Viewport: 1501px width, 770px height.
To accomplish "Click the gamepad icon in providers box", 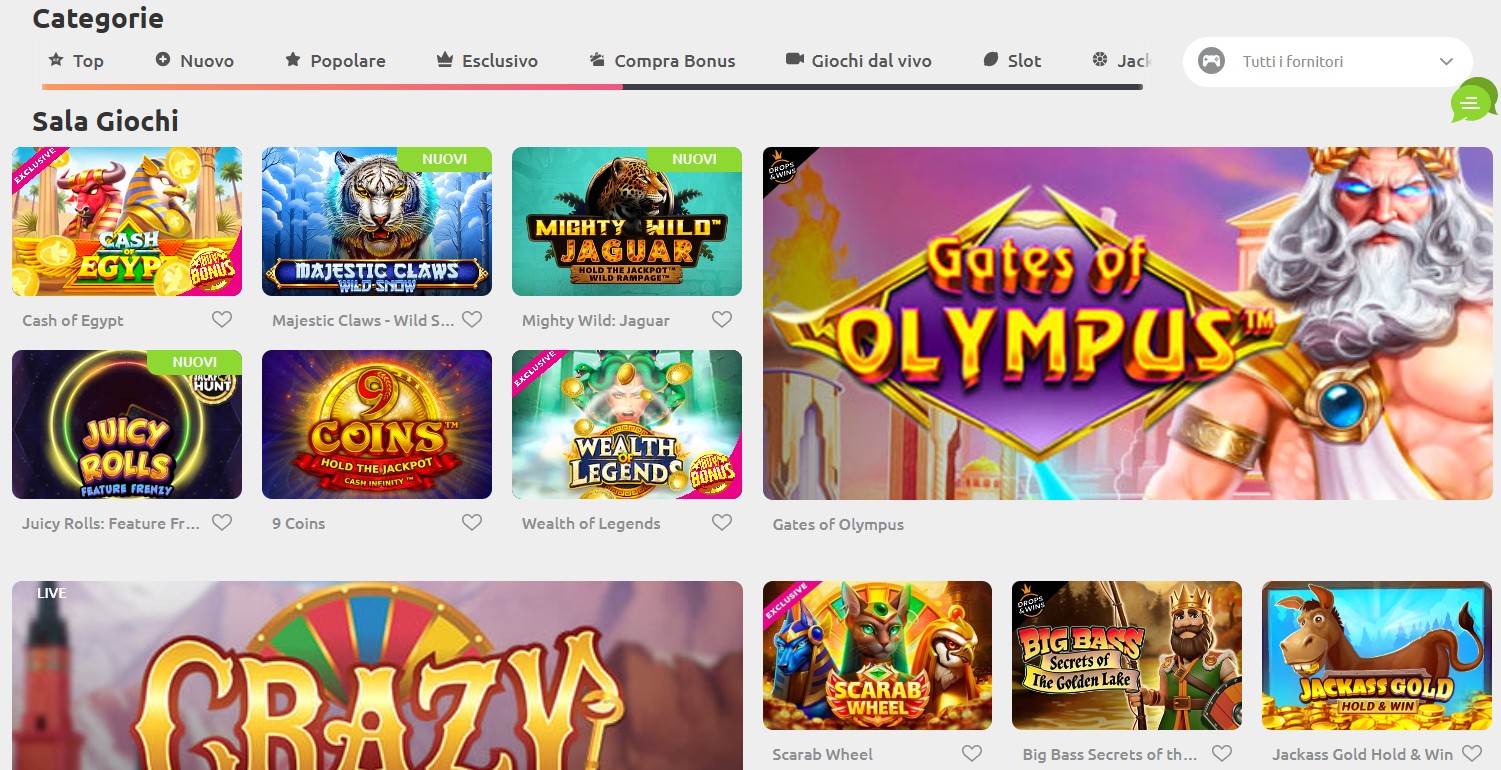I will [1211, 61].
